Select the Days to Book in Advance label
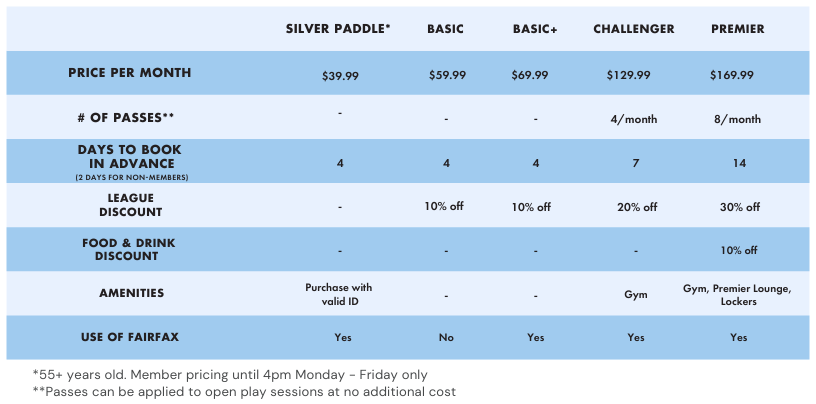 pos(130,157)
